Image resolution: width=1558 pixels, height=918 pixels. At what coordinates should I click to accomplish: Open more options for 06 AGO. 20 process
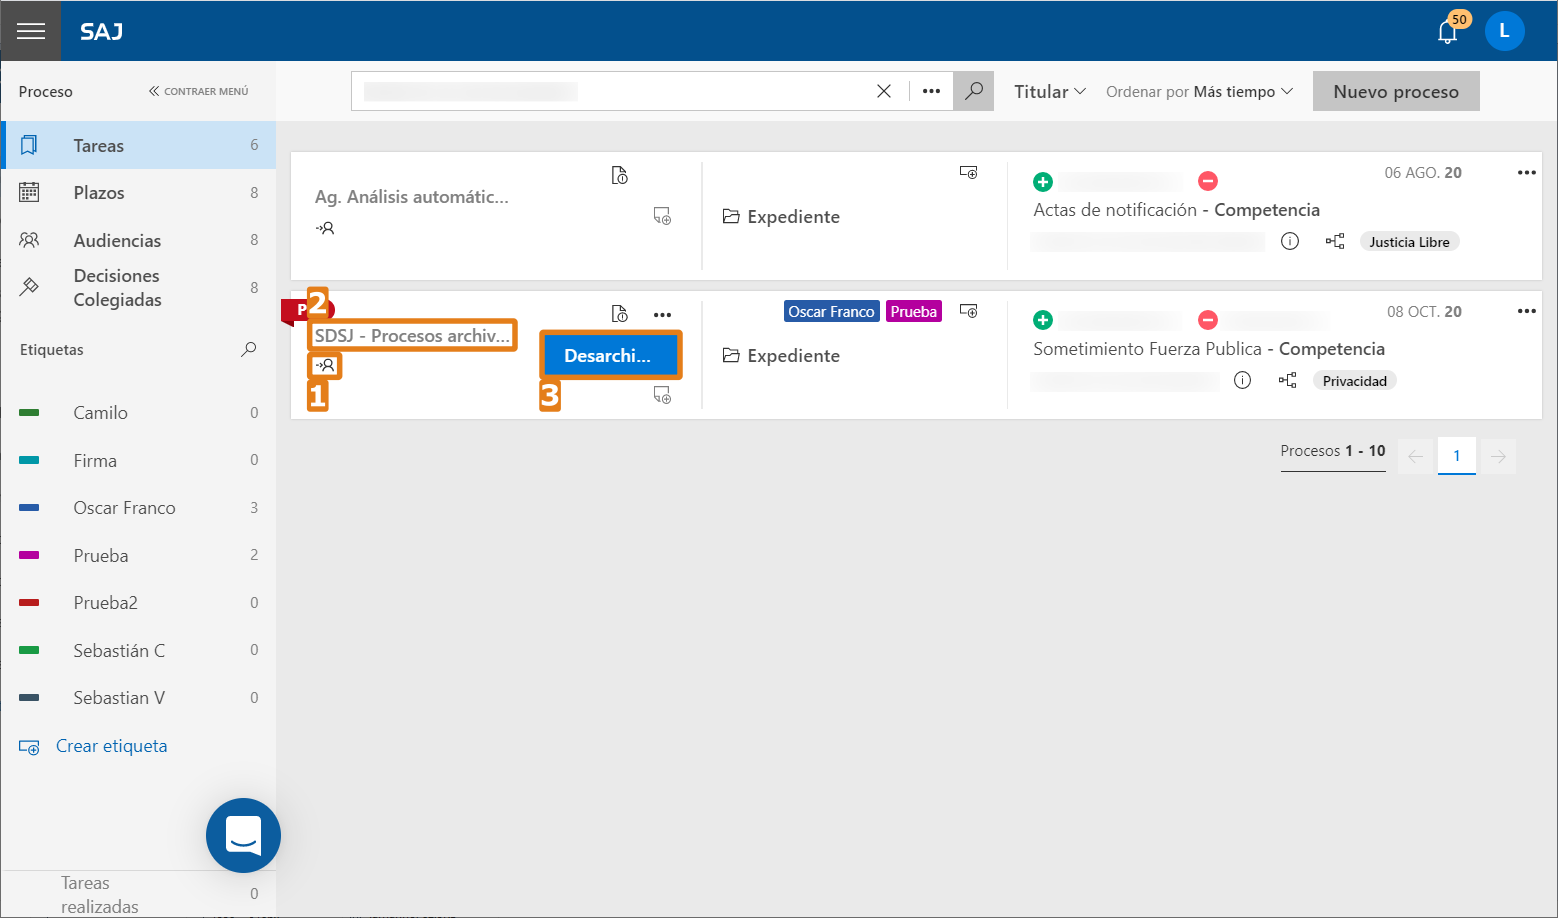tap(1526, 172)
